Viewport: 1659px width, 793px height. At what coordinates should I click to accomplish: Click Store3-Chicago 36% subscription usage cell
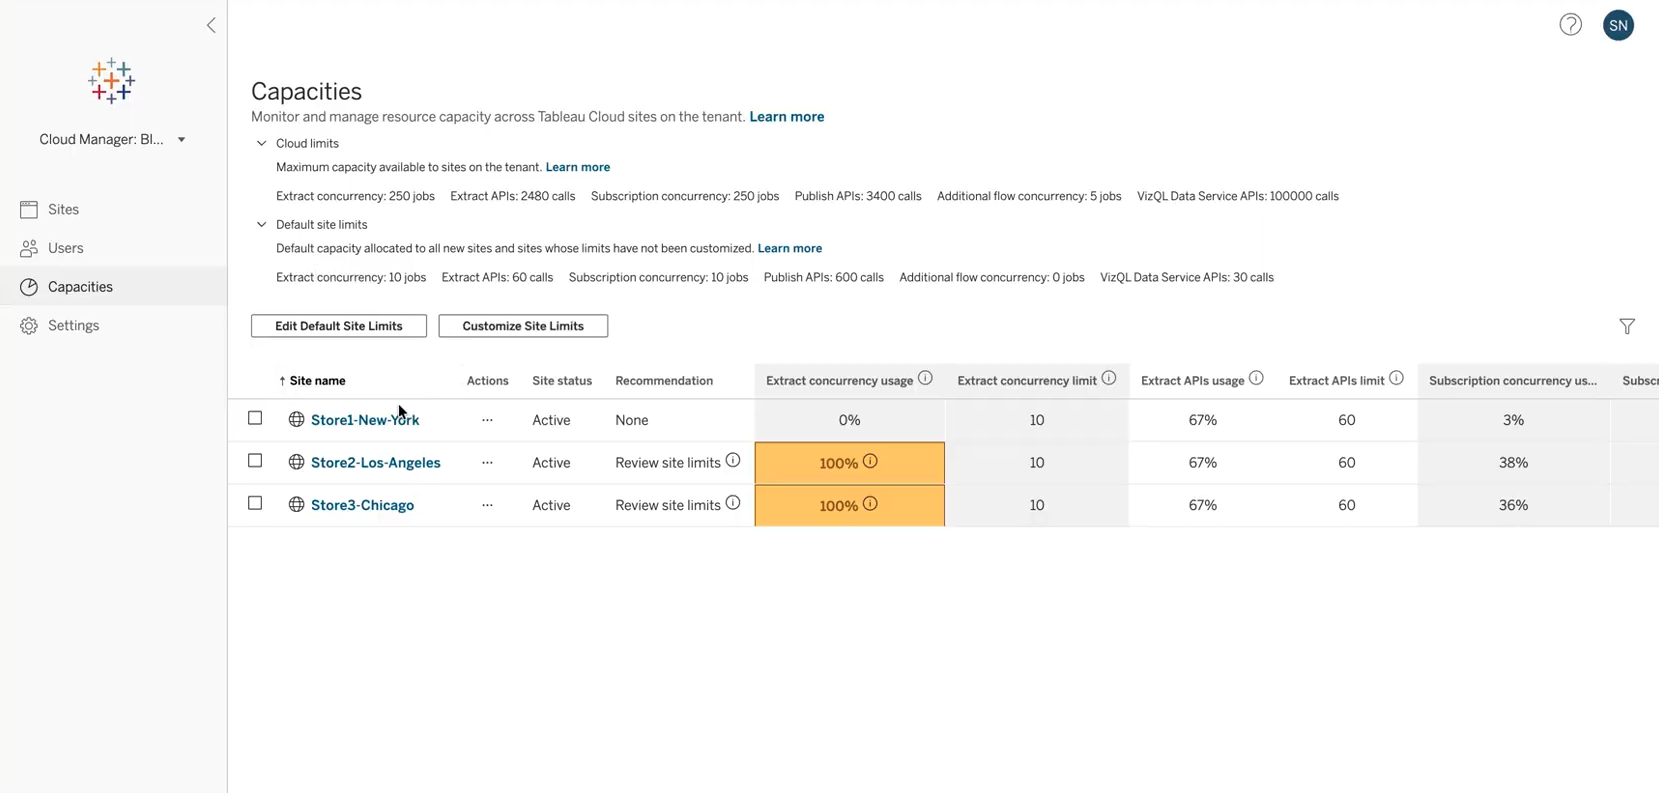(x=1513, y=505)
